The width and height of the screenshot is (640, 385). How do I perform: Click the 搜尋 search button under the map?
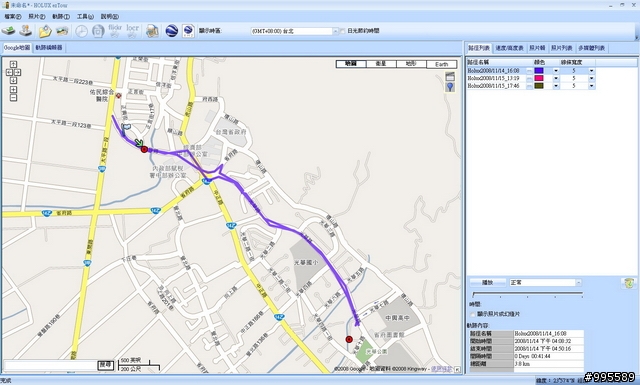click(105, 365)
